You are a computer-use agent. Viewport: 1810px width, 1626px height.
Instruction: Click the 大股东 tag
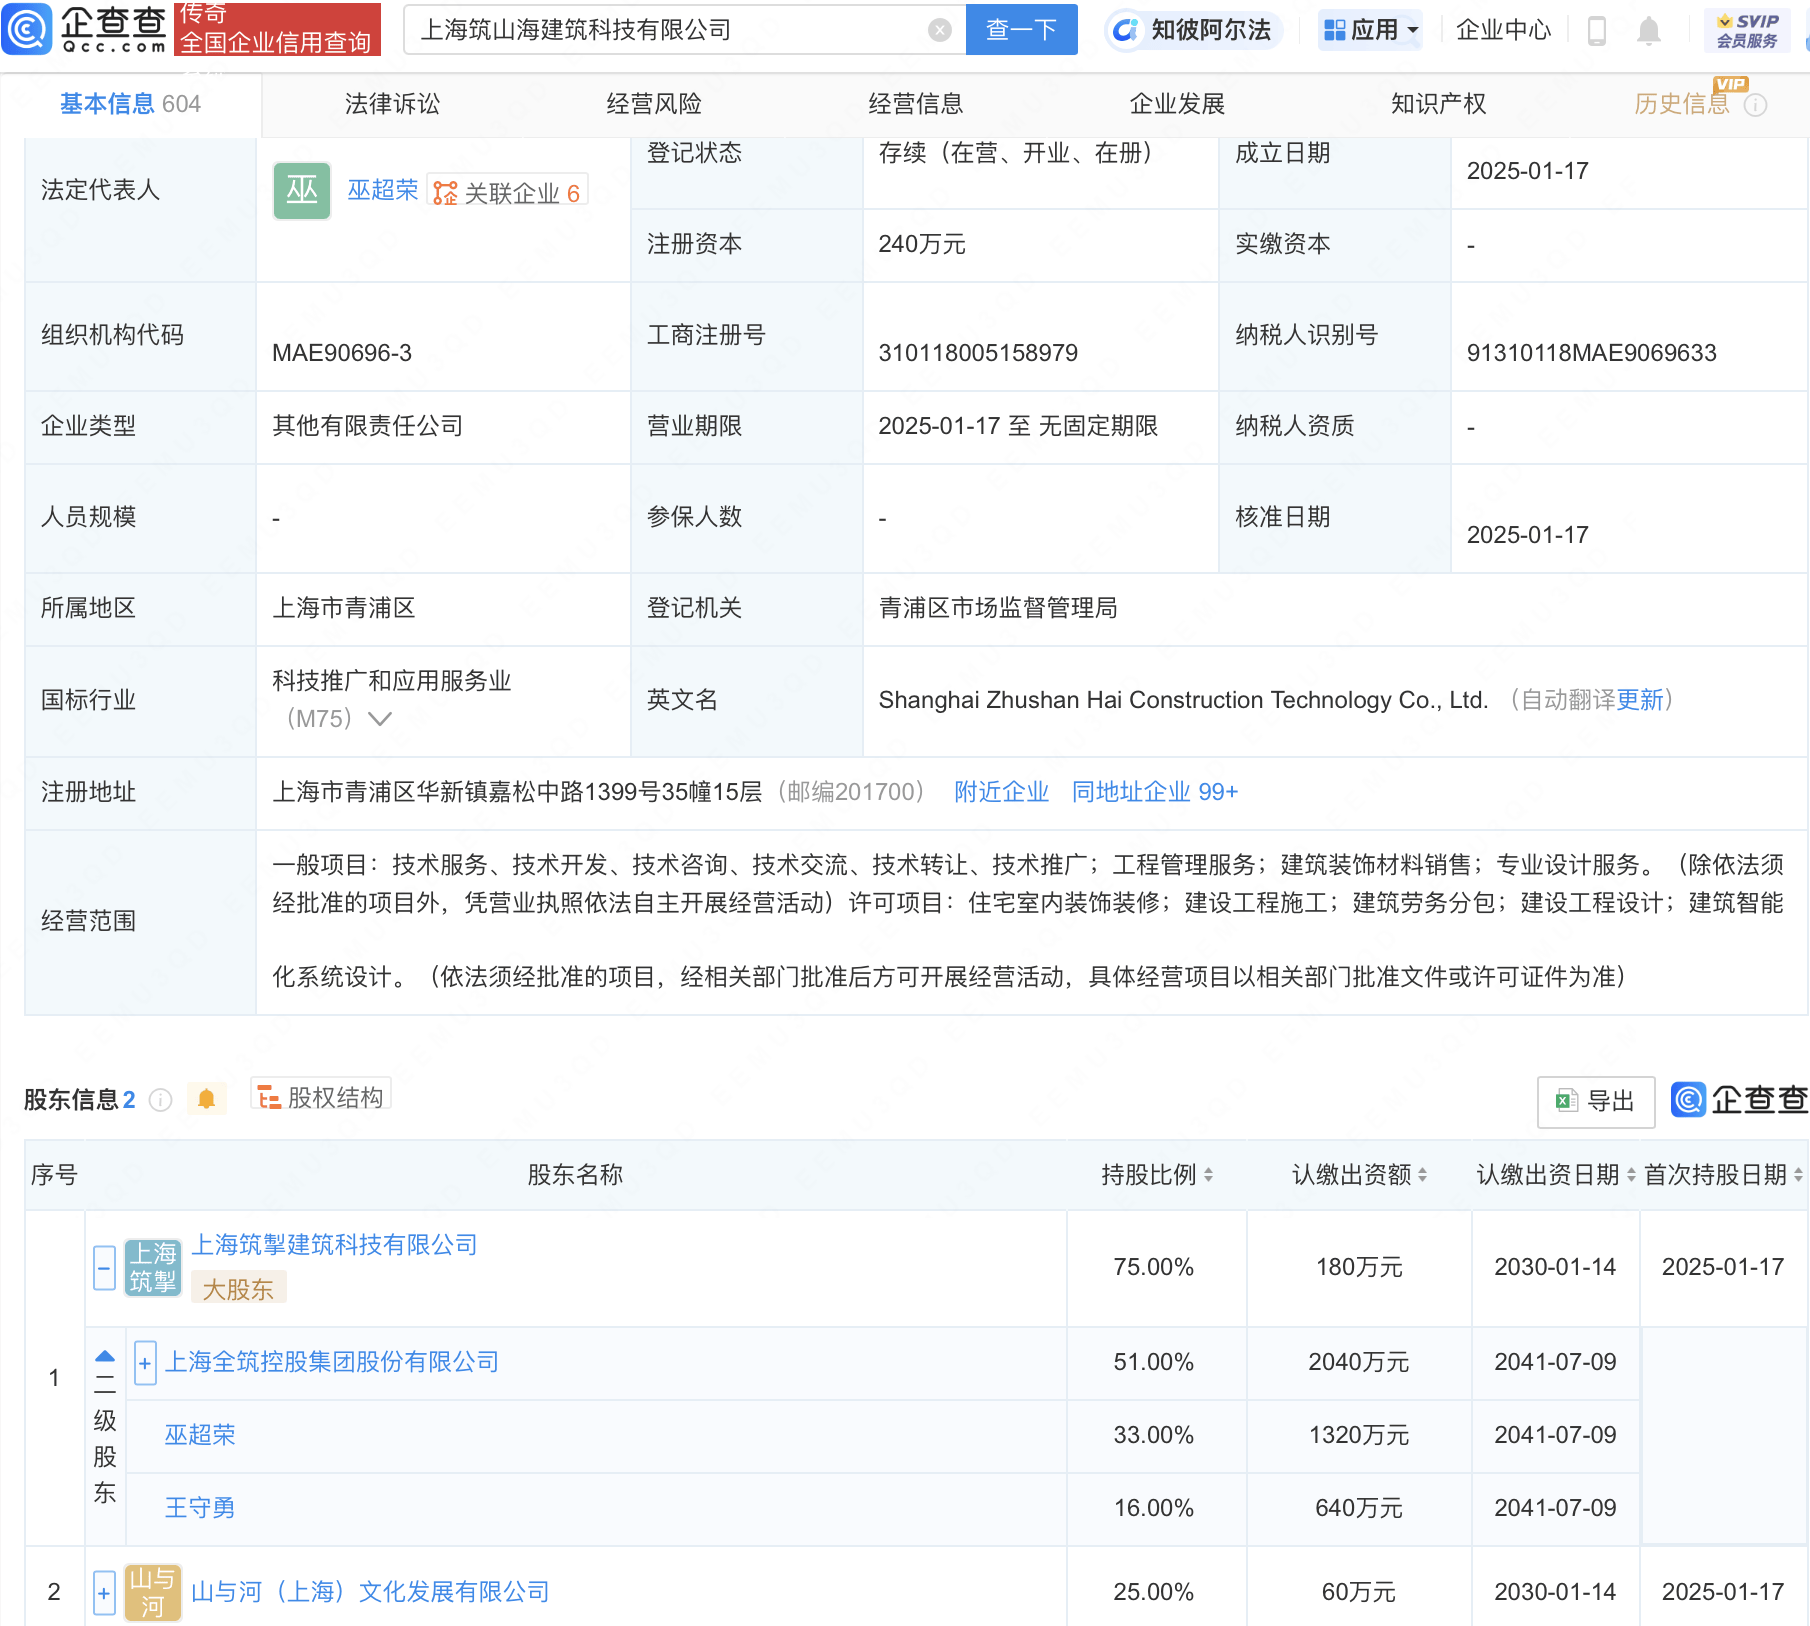pos(238,1289)
